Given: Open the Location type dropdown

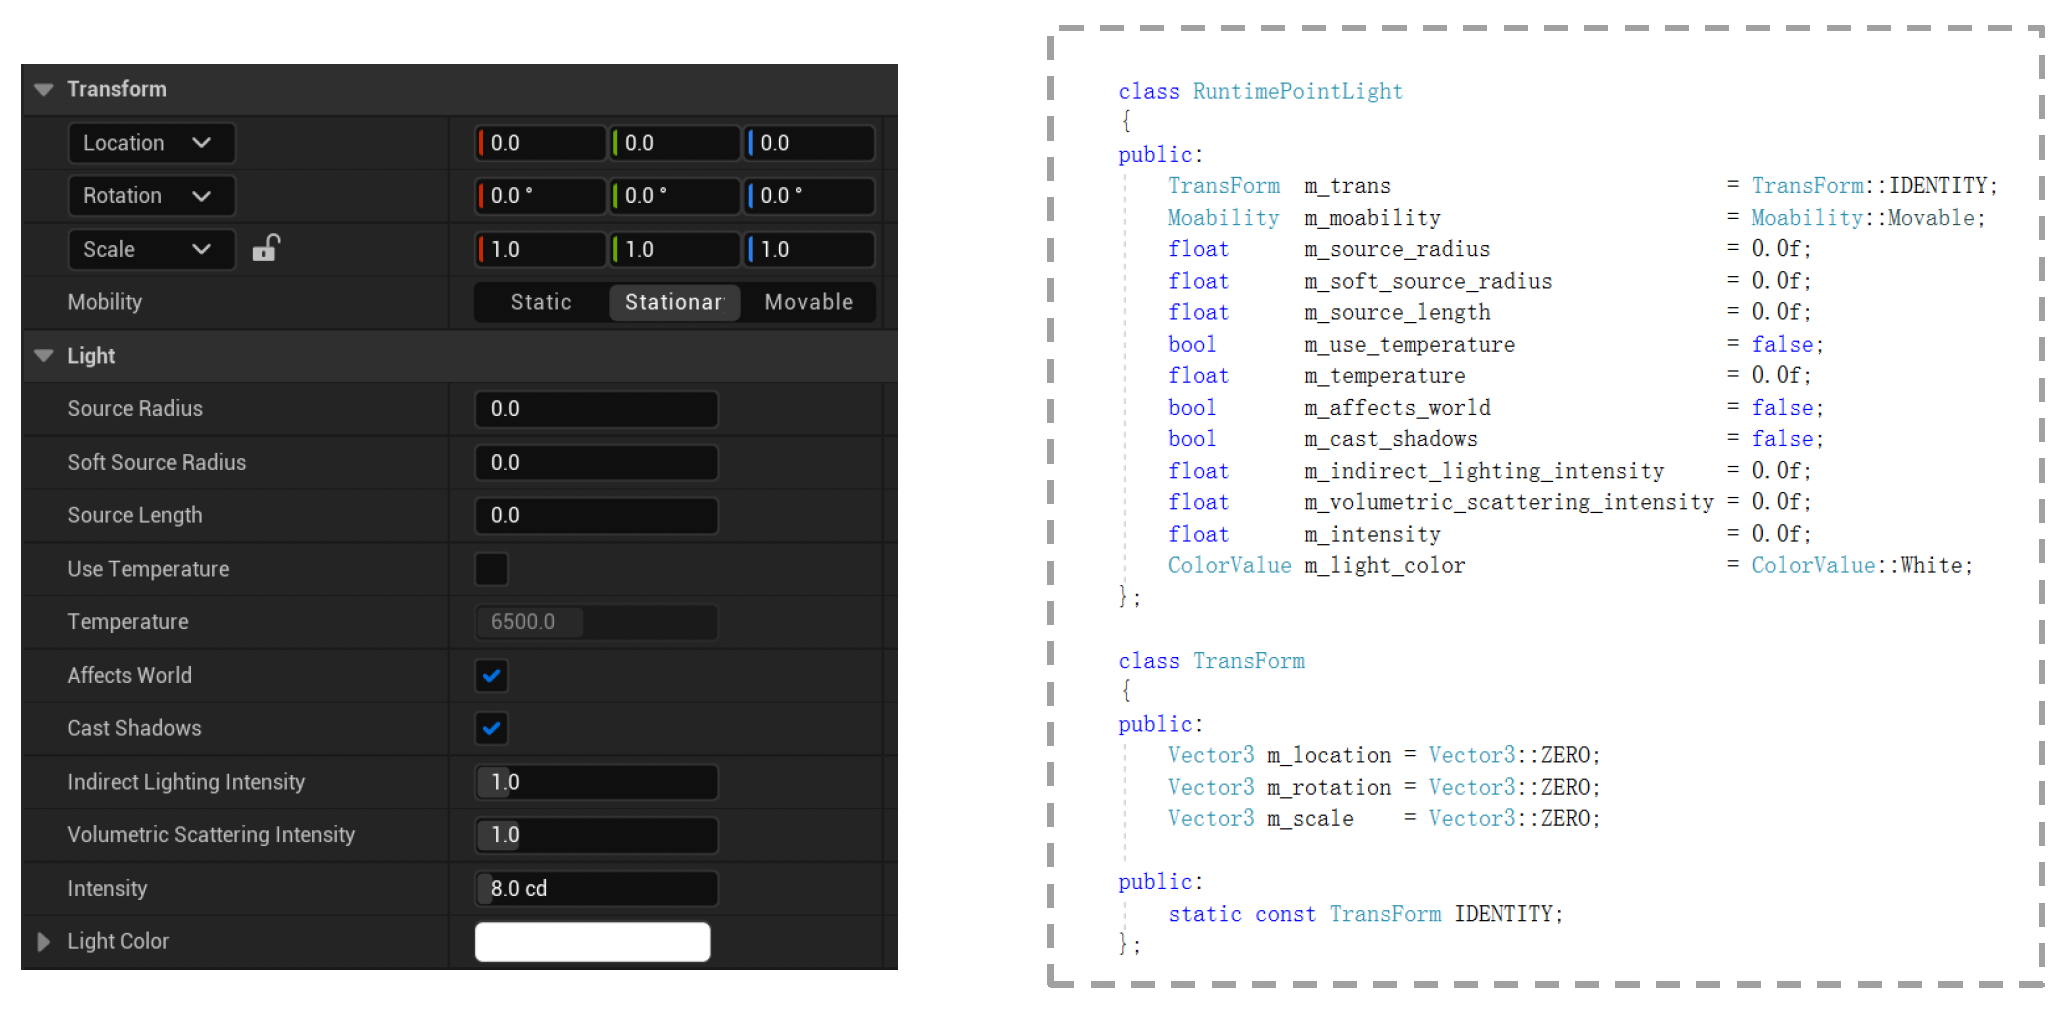Looking at the screenshot, I should 151,143.
